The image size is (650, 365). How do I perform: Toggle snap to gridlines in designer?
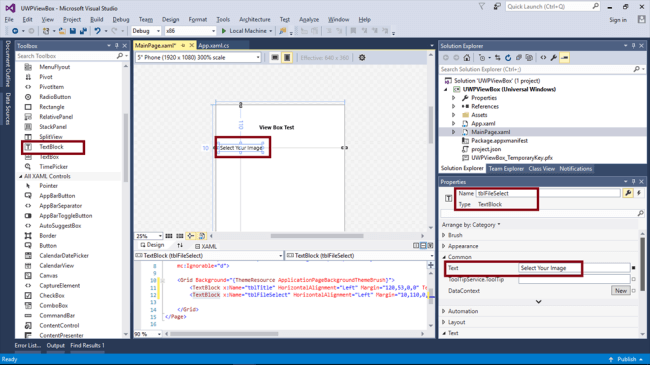[180, 236]
